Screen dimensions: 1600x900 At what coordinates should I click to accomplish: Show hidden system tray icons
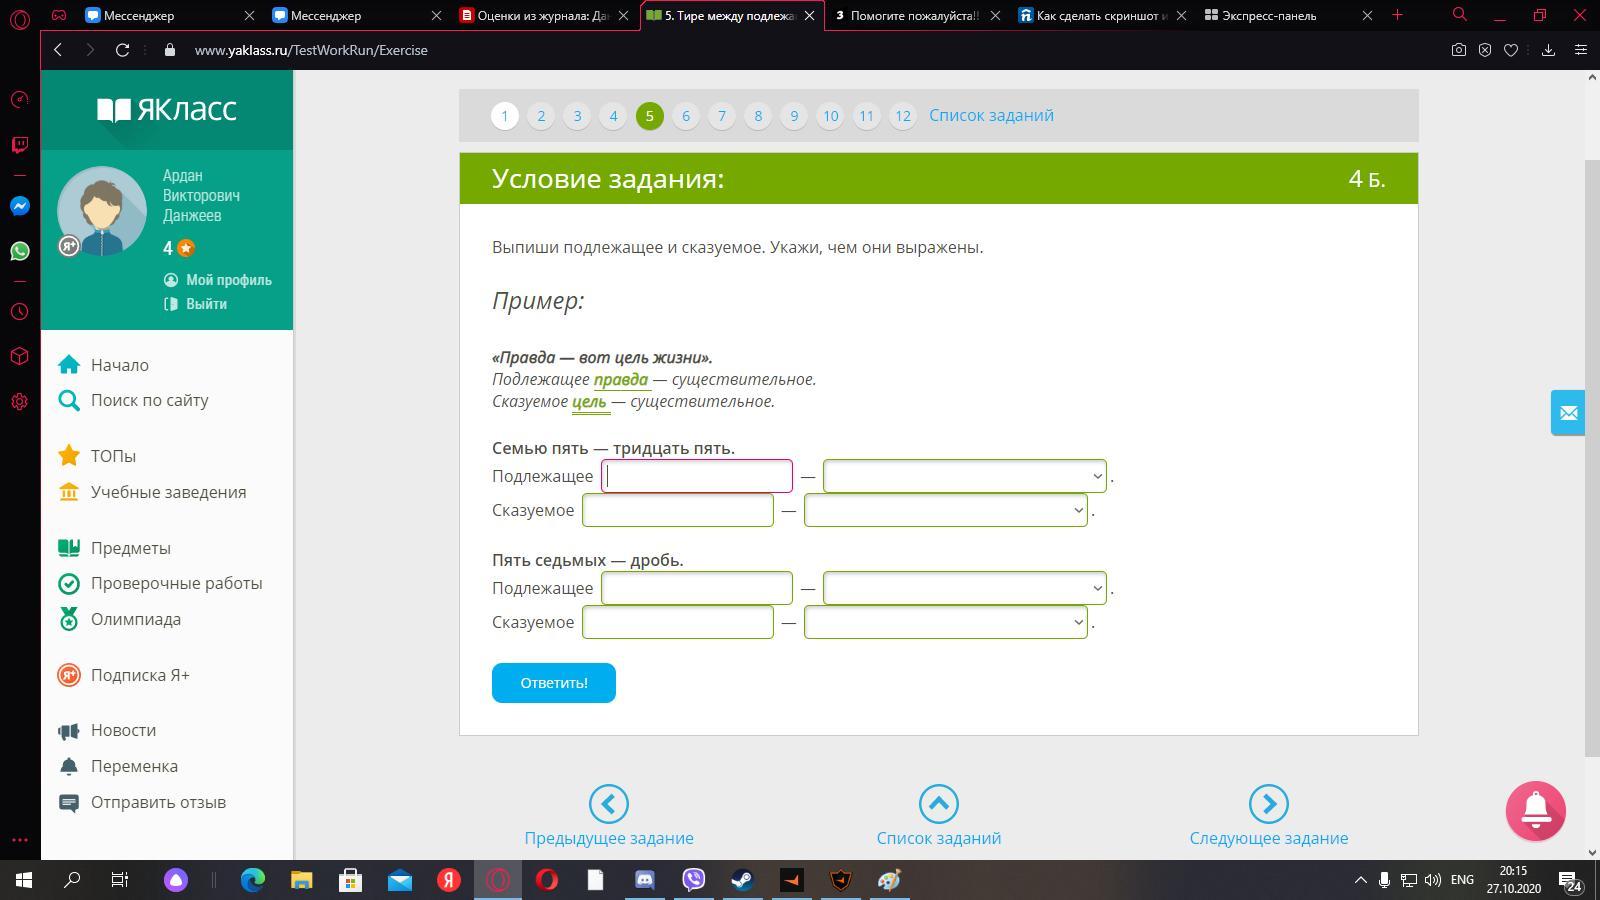(1360, 880)
